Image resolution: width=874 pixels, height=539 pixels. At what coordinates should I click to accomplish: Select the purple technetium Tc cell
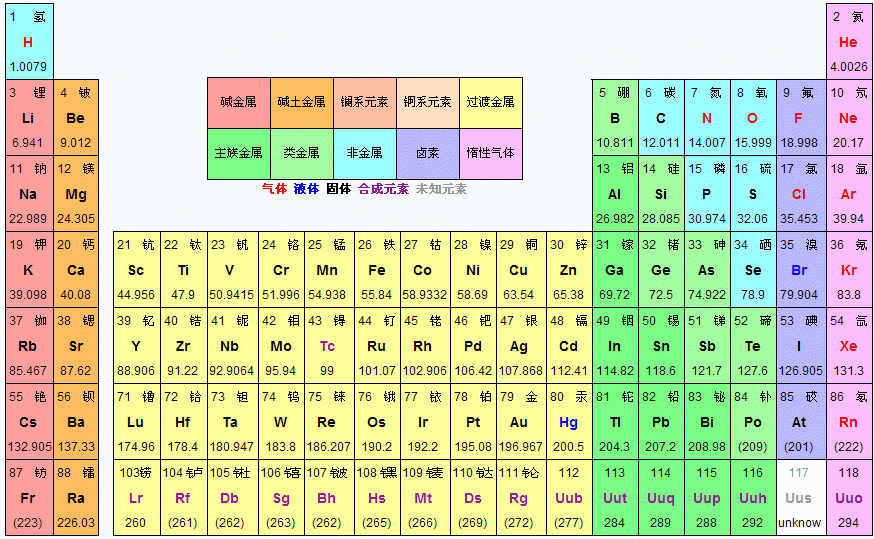click(328, 346)
